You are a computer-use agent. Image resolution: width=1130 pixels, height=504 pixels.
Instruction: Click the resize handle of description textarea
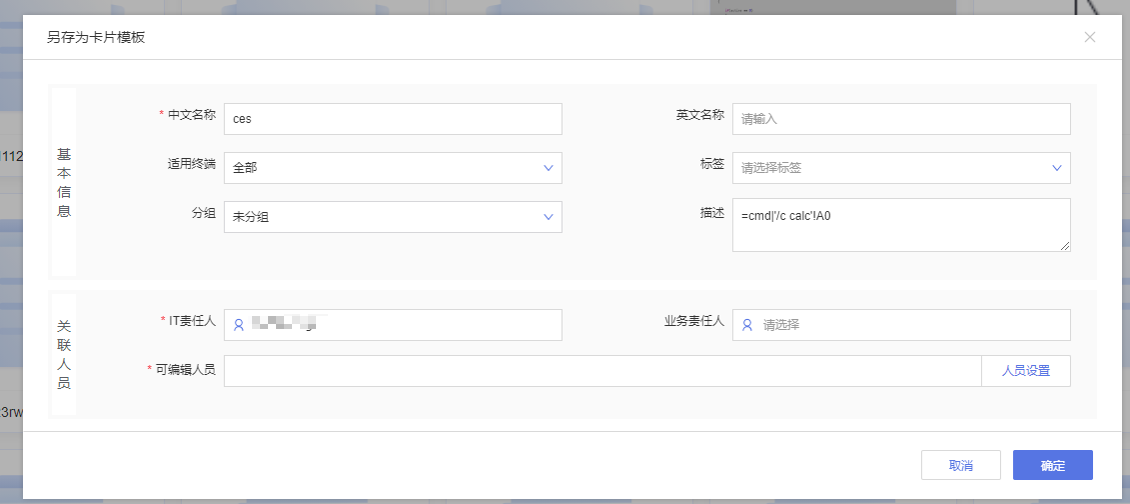tap(1064, 246)
